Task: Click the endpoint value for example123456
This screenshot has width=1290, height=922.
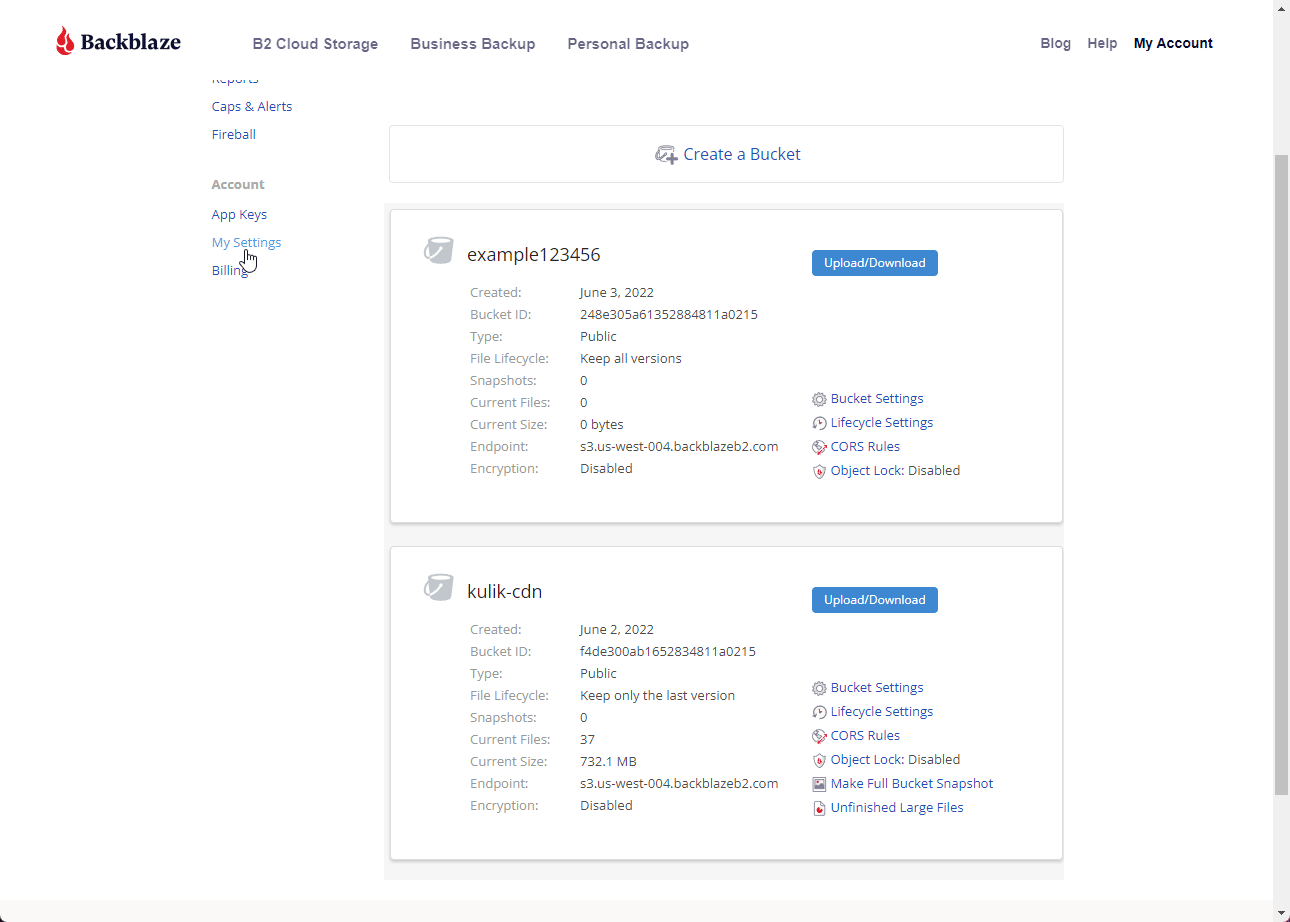Action: coord(679,446)
